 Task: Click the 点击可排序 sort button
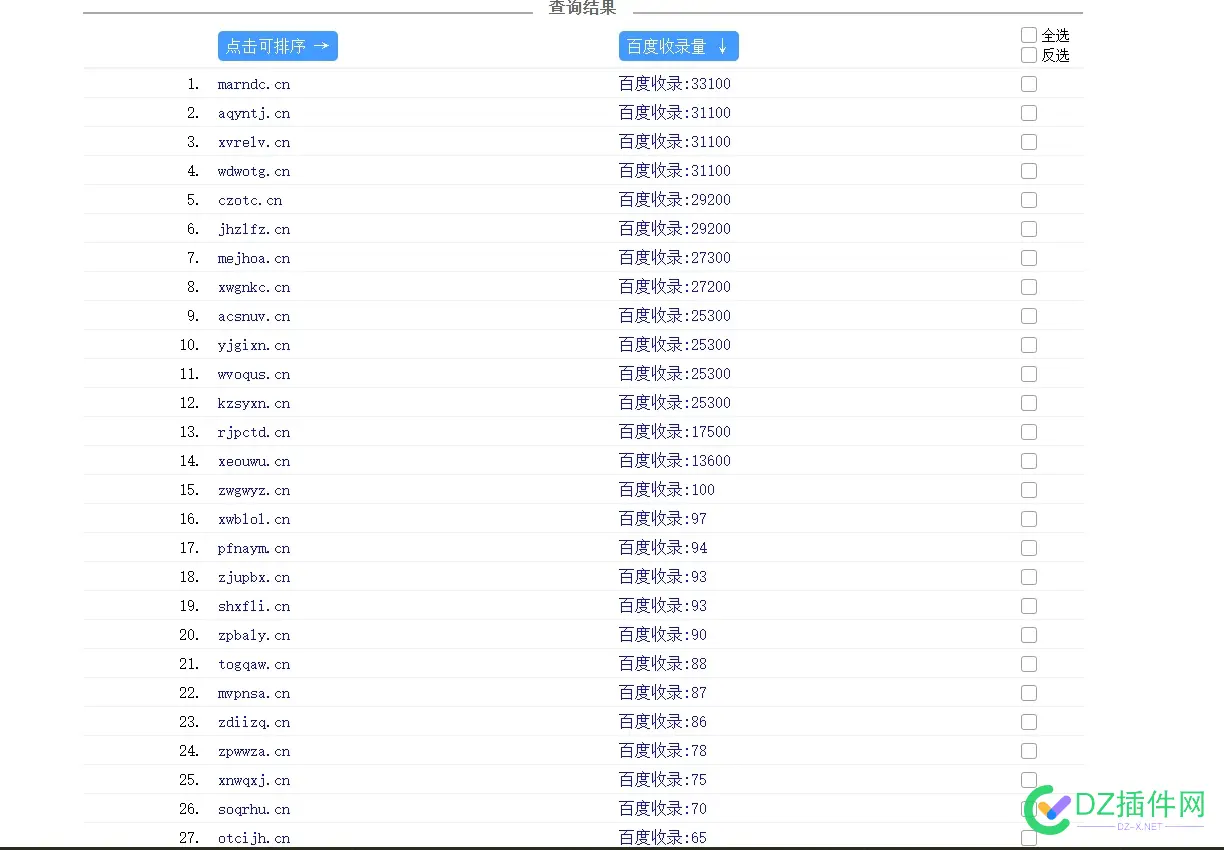pyautogui.click(x=277, y=46)
